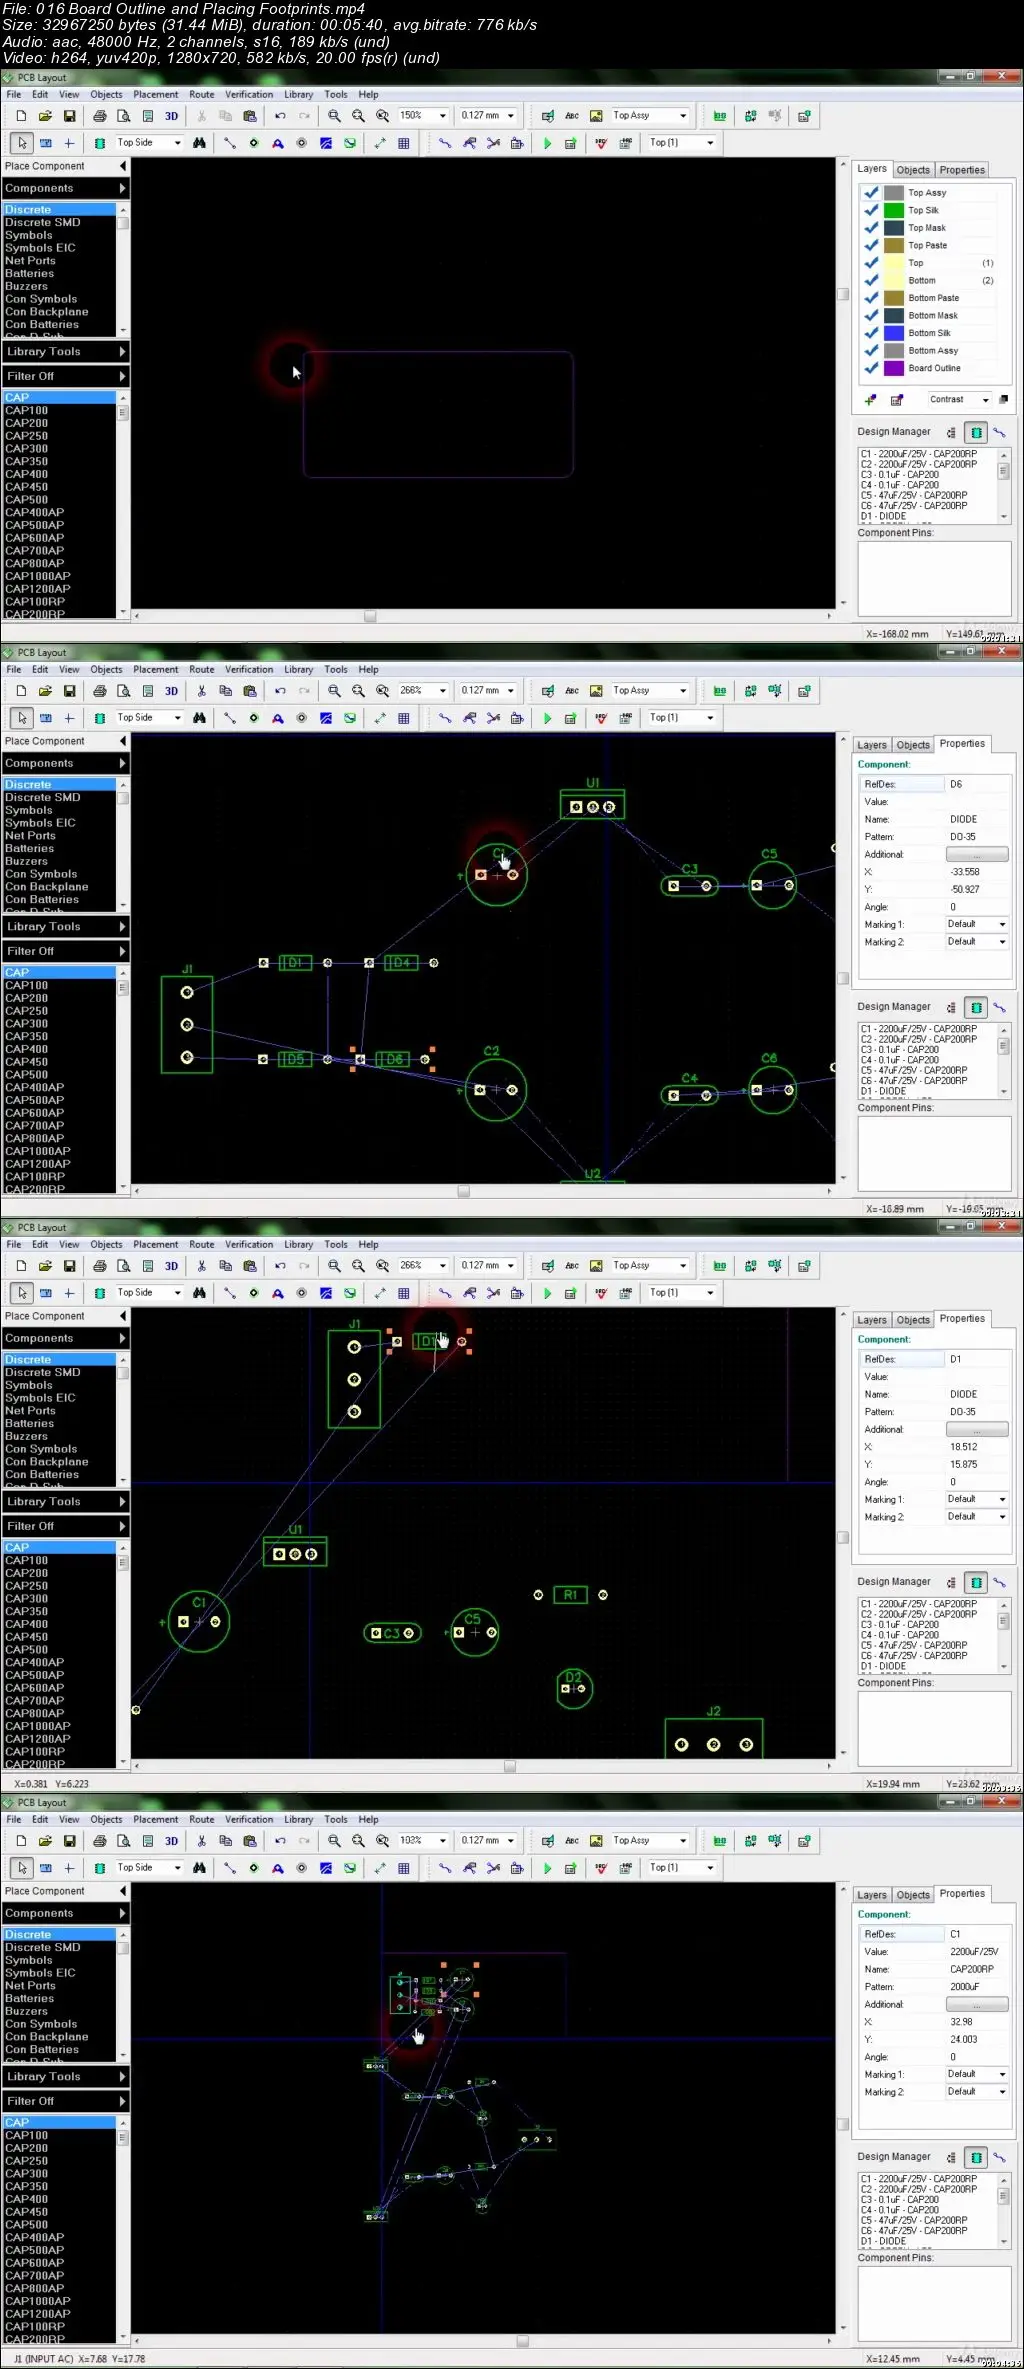1024x2369 pixels.
Task: Open layer properties icon left of Contrast
Action: [897, 400]
